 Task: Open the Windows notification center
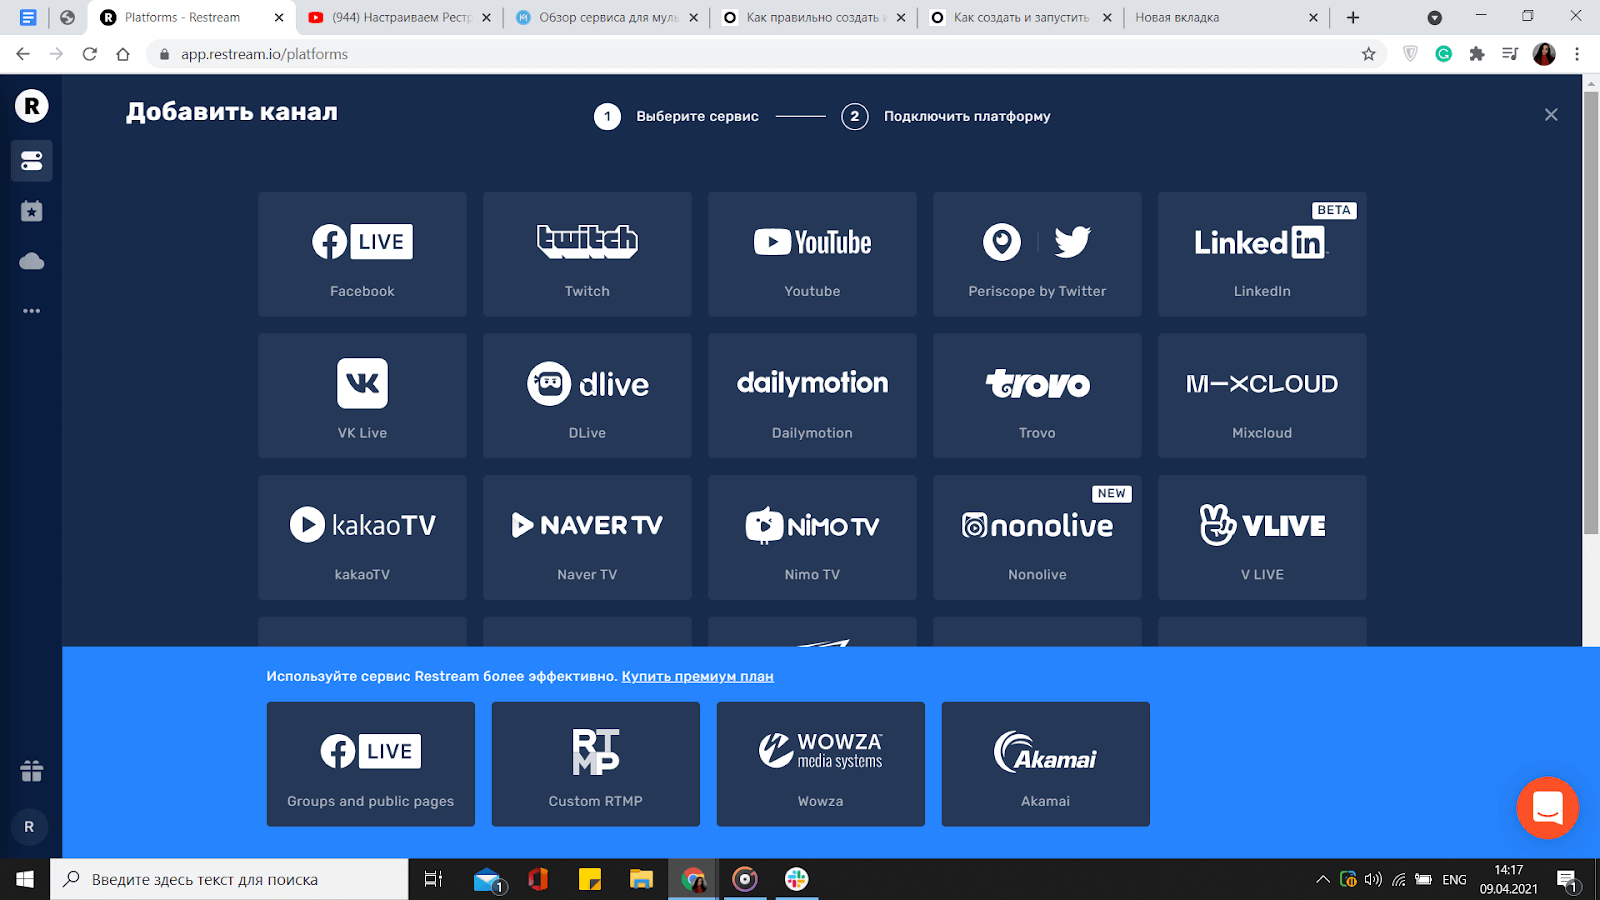[1567, 880]
